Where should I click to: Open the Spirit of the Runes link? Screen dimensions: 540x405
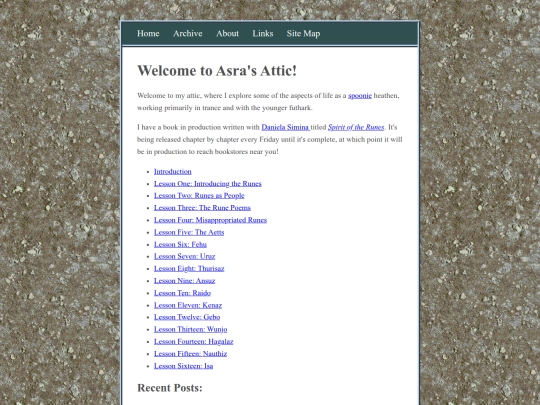[356, 127]
